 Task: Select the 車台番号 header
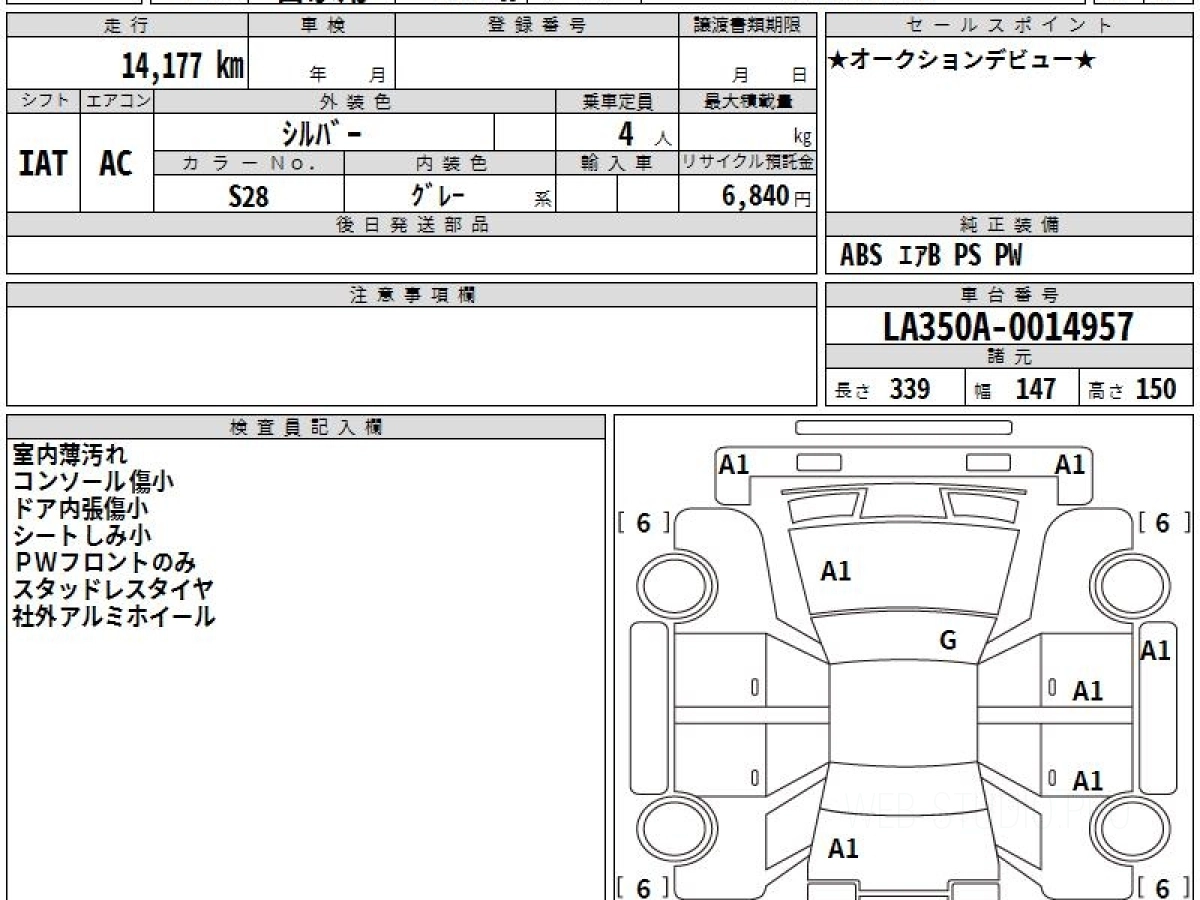coord(1009,295)
